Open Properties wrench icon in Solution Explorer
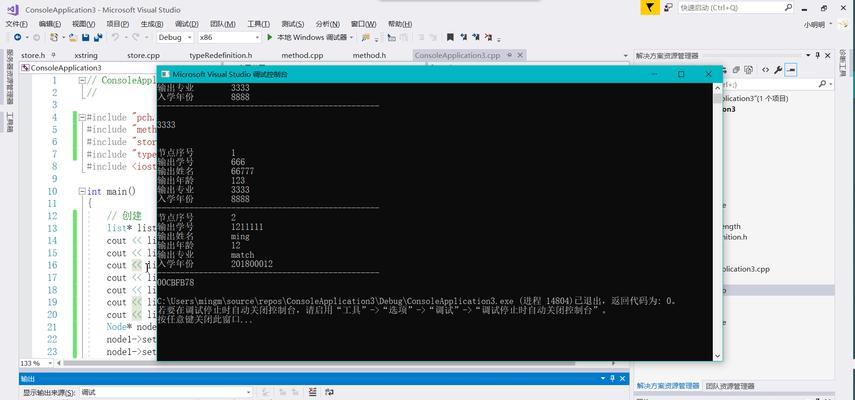Image resolution: width=855 pixels, height=400 pixels. coord(778,70)
